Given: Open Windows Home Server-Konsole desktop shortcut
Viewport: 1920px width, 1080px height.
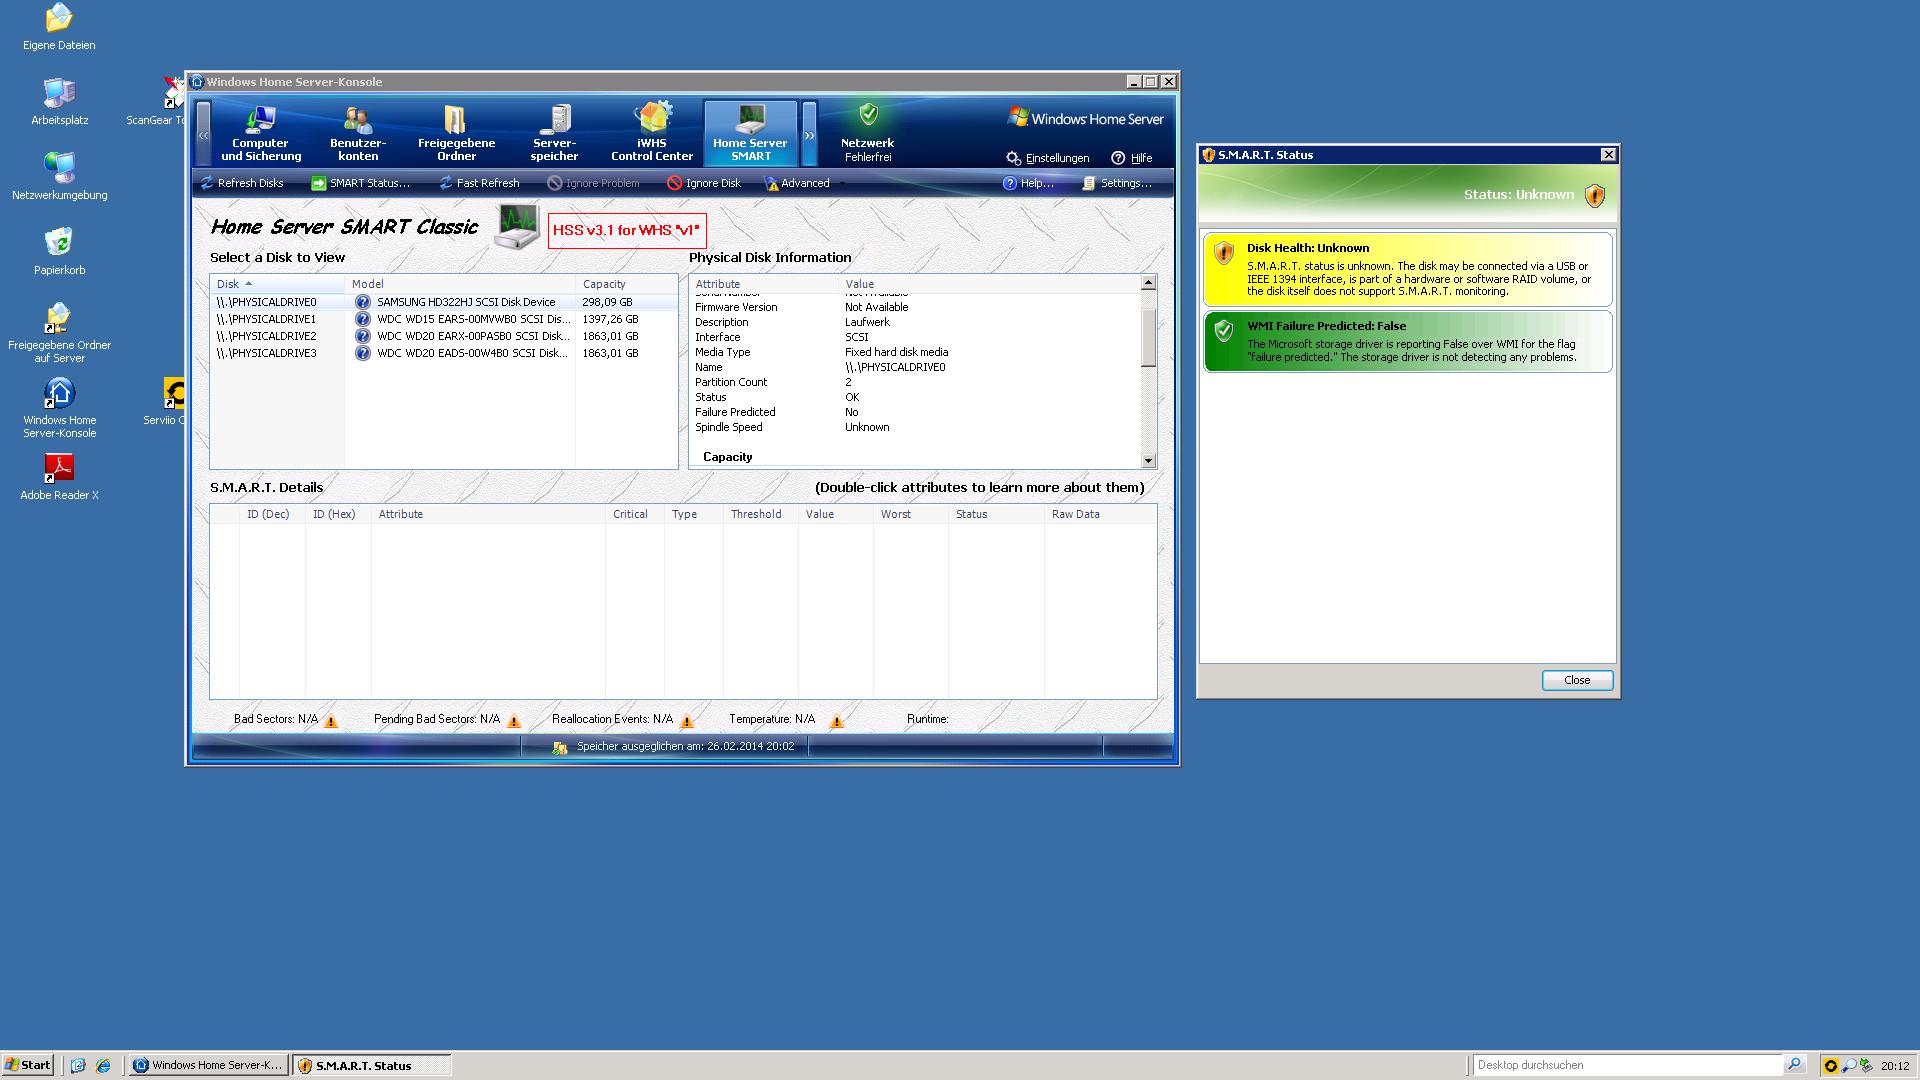Looking at the screenshot, I should [59, 408].
